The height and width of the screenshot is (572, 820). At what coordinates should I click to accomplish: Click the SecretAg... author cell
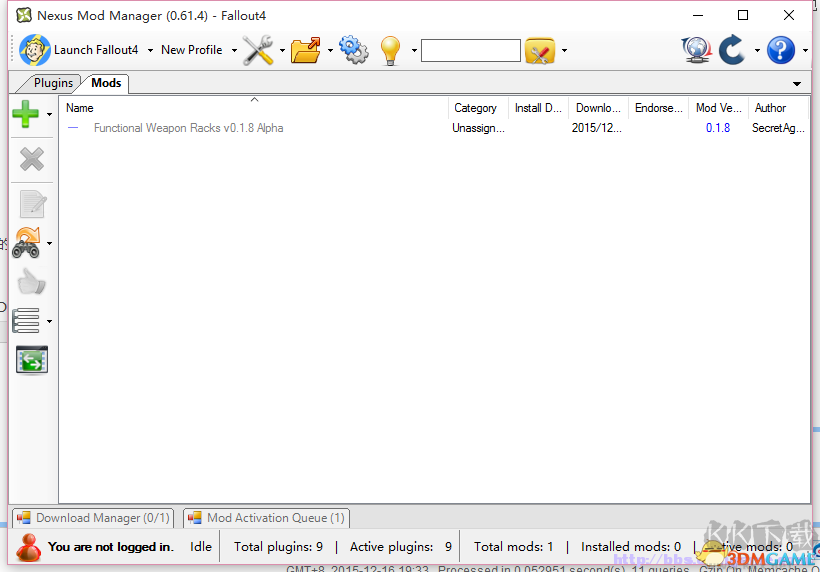[x=778, y=128]
